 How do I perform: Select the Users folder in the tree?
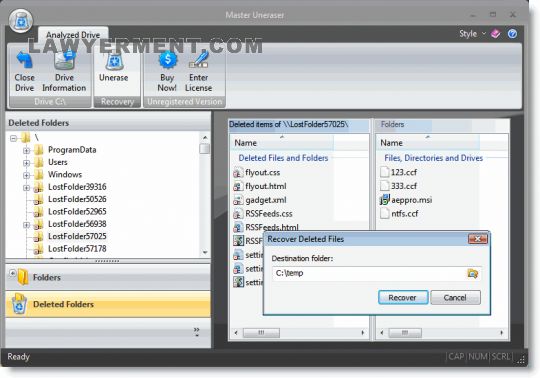58,162
